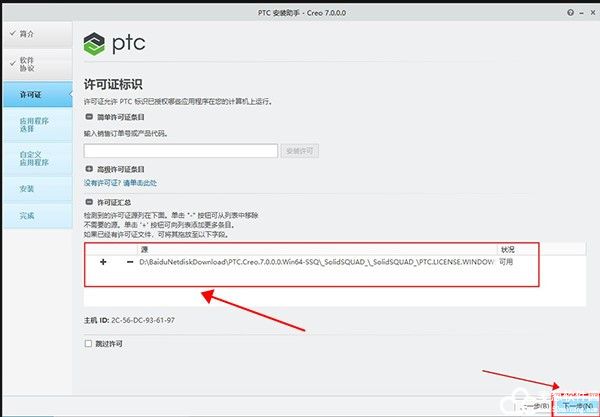Collapse the 许可证汇总 section
The height and width of the screenshot is (417, 600).
[89, 202]
